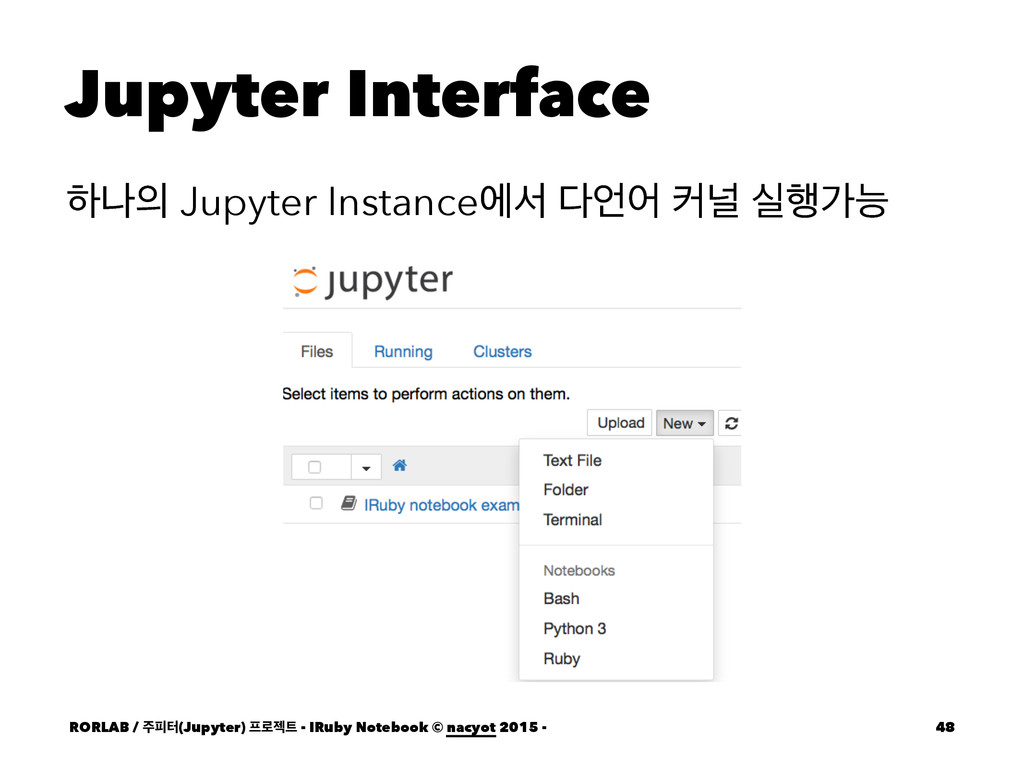This screenshot has height=768, width=1024.
Task: Click the Jupyter Interface slide title
Action: tap(357, 97)
